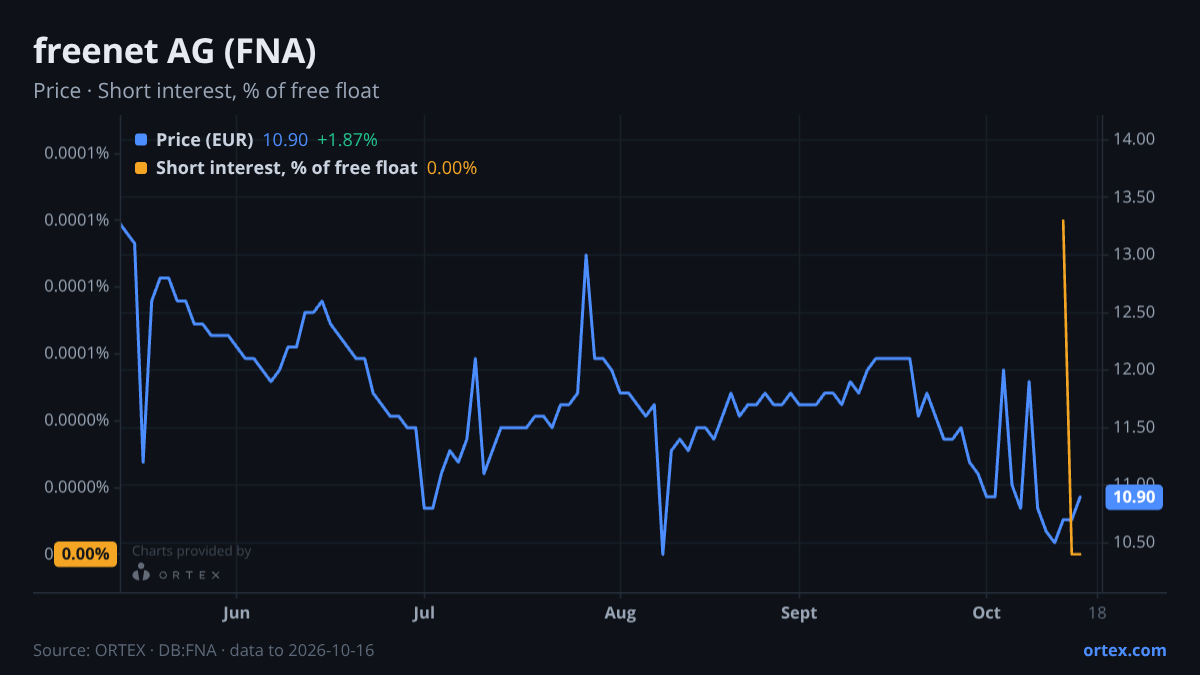Select the blue 10.90 price axis tag
Viewport: 1200px width, 675px height.
coord(1134,497)
